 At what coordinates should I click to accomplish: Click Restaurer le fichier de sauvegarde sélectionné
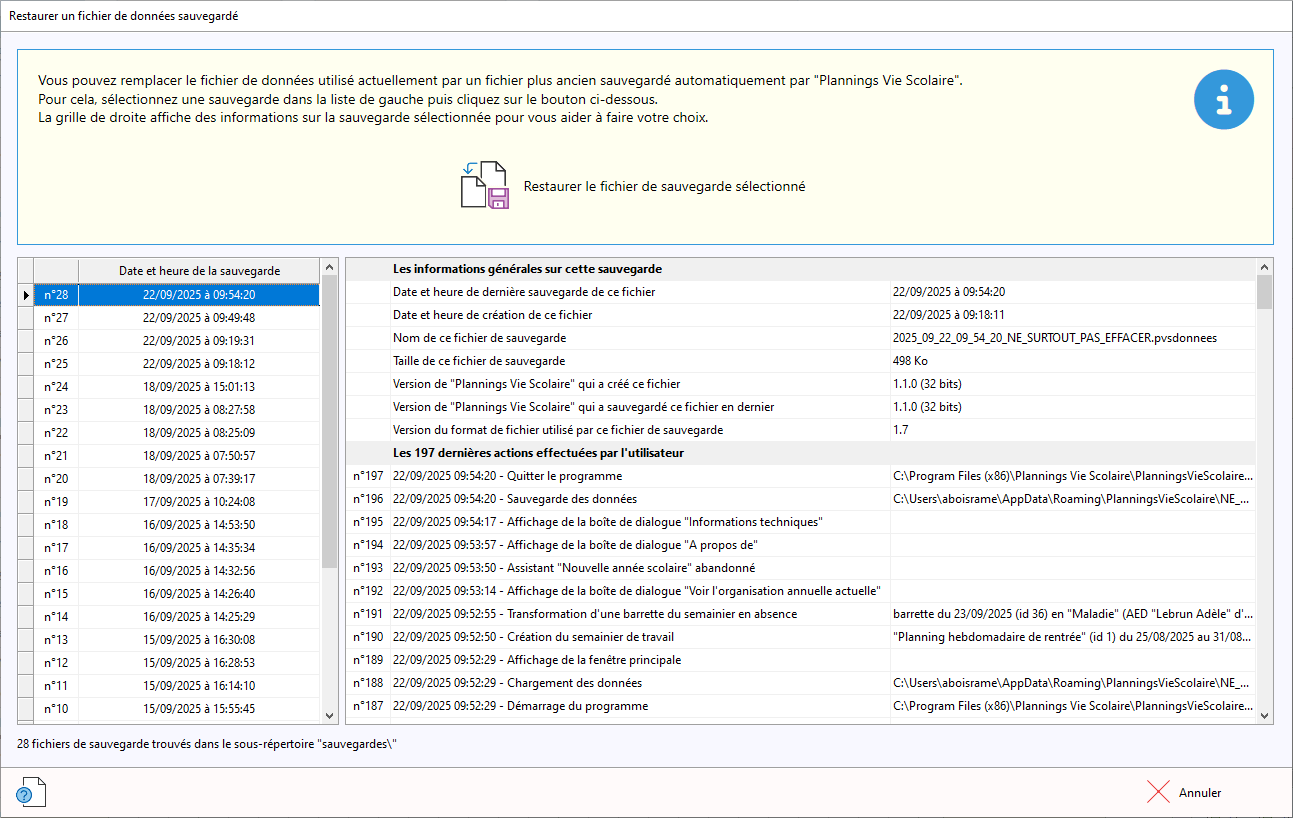coord(664,187)
